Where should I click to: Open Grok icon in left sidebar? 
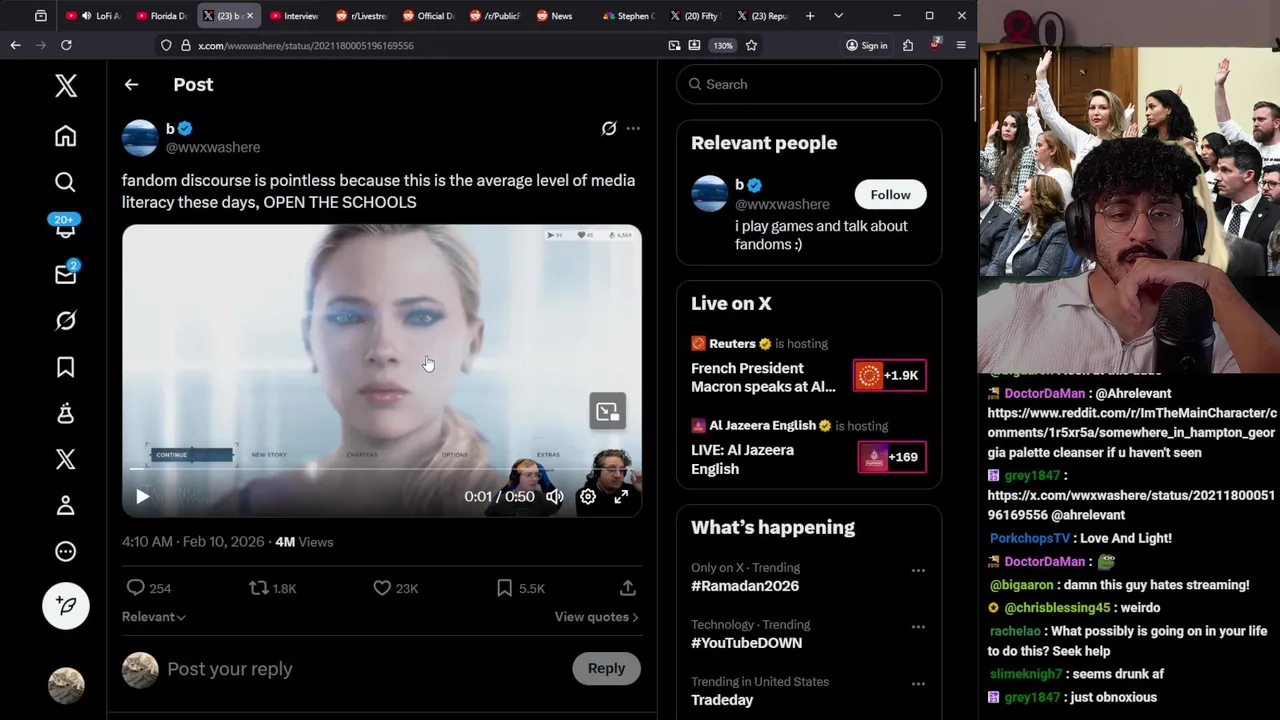coord(65,321)
